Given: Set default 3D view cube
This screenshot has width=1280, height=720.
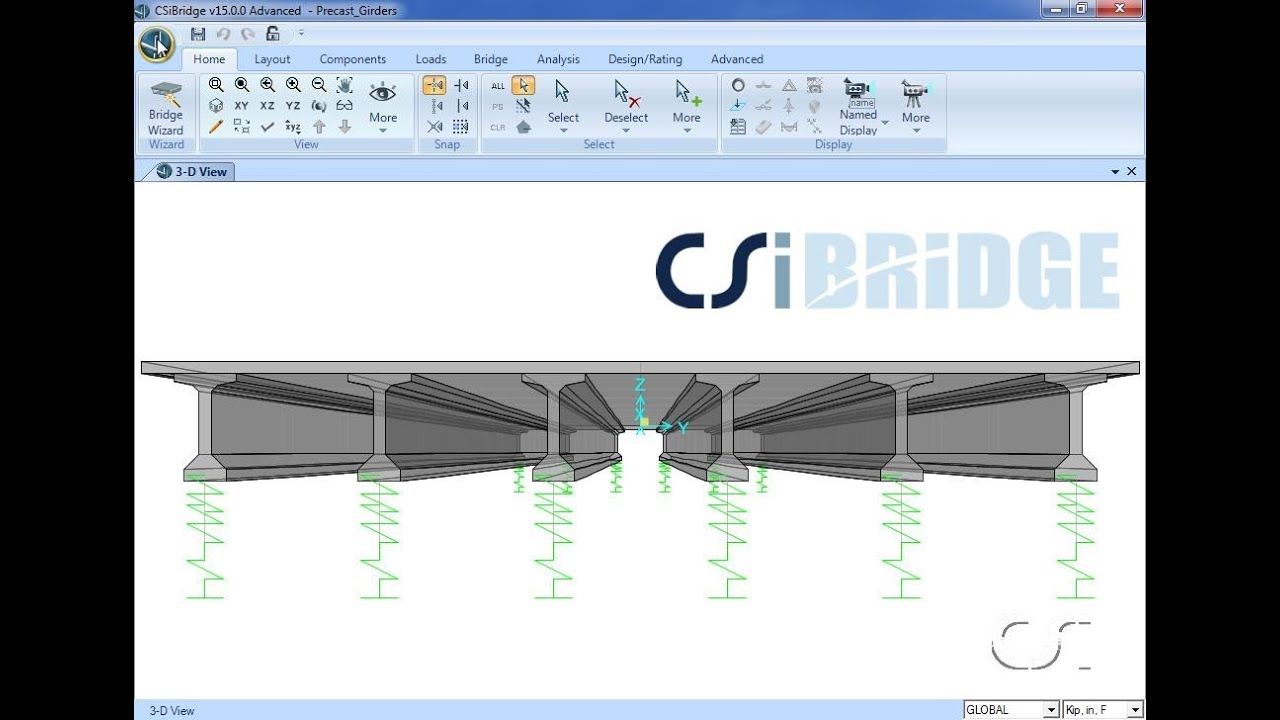Looking at the screenshot, I should 216,106.
